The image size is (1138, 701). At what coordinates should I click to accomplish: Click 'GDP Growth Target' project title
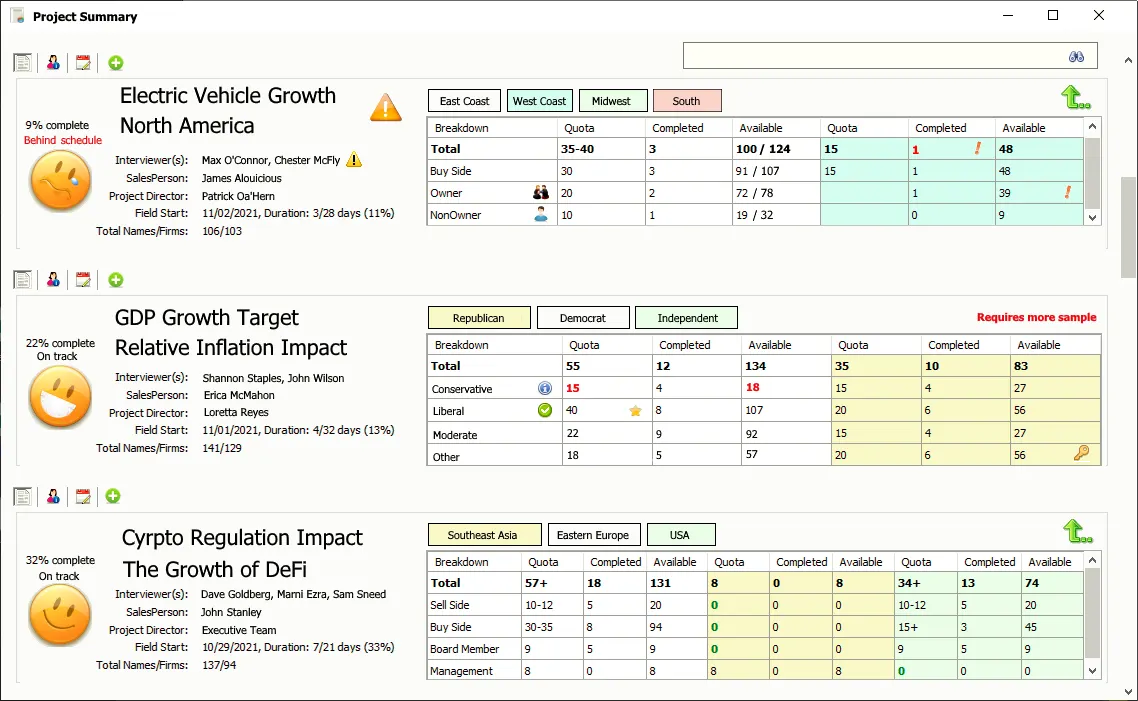[x=207, y=318]
